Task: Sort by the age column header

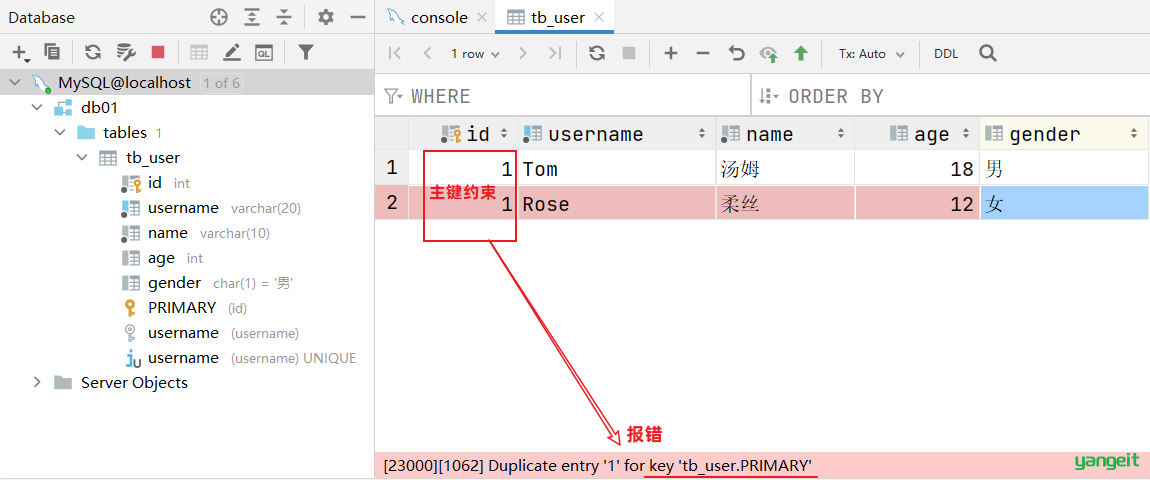Action: (917, 134)
